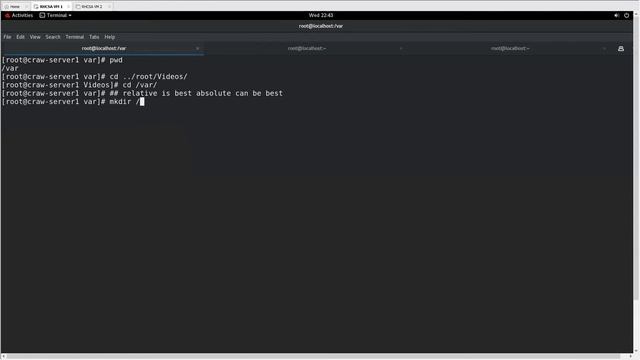Close the RHCSA VM 1 tab
Image resolution: width=640 pixels, height=360 pixels.
pyautogui.click(x=68, y=7)
